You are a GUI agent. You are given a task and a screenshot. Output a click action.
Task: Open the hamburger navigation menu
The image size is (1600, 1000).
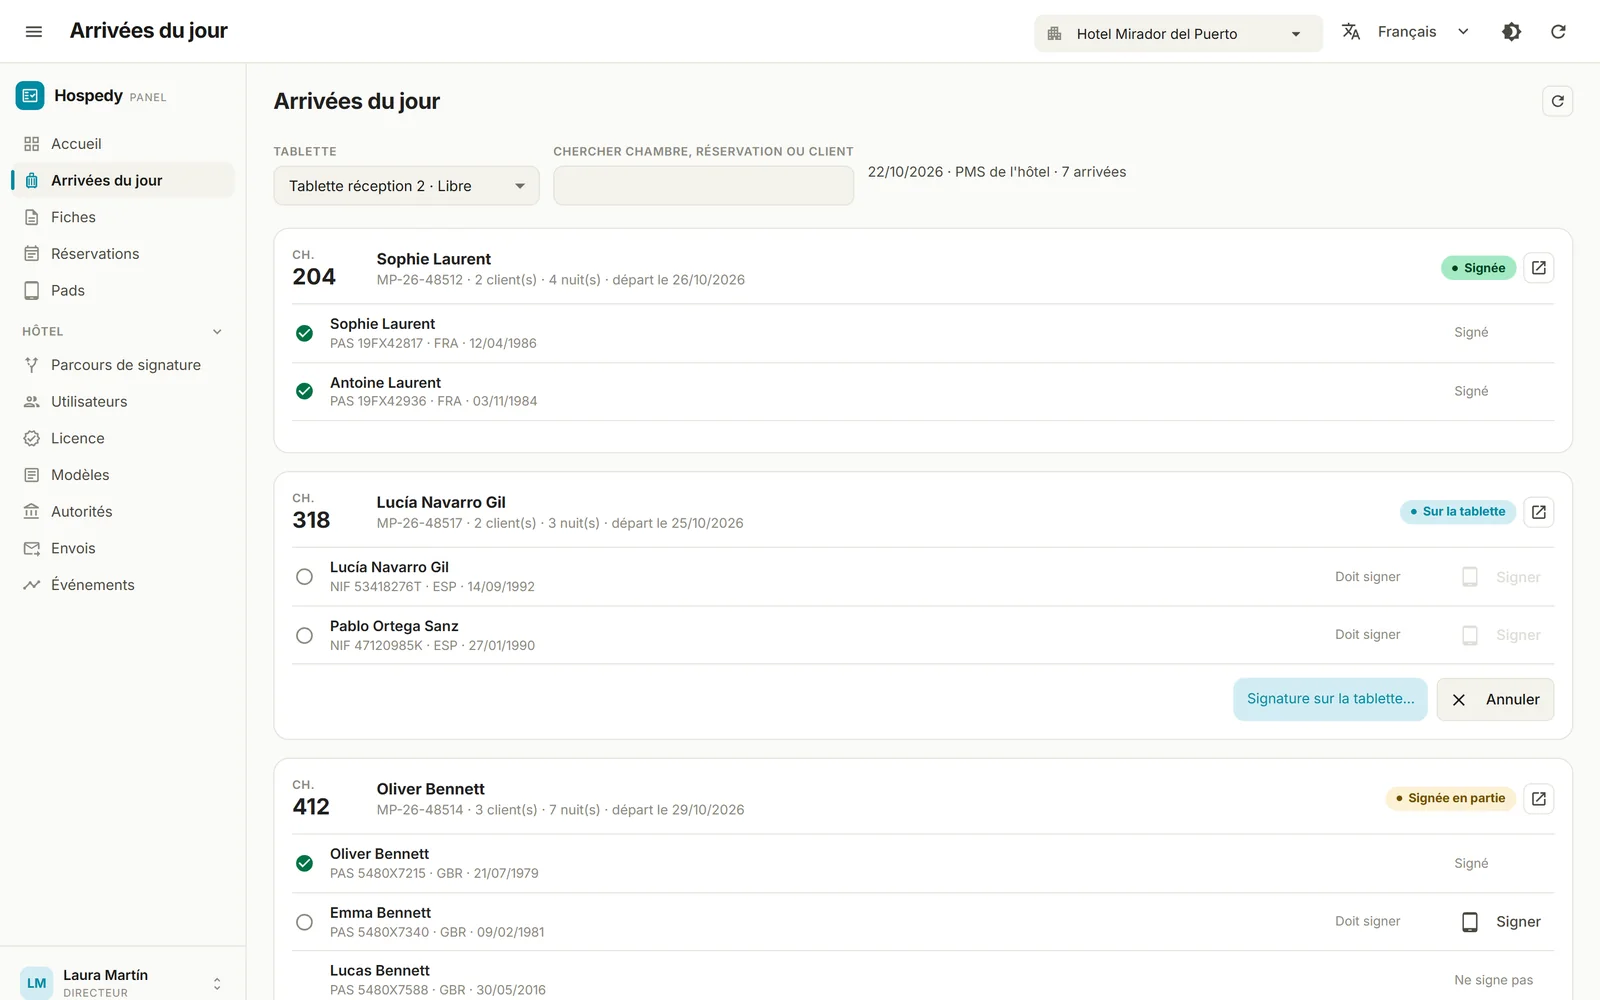[x=34, y=32]
